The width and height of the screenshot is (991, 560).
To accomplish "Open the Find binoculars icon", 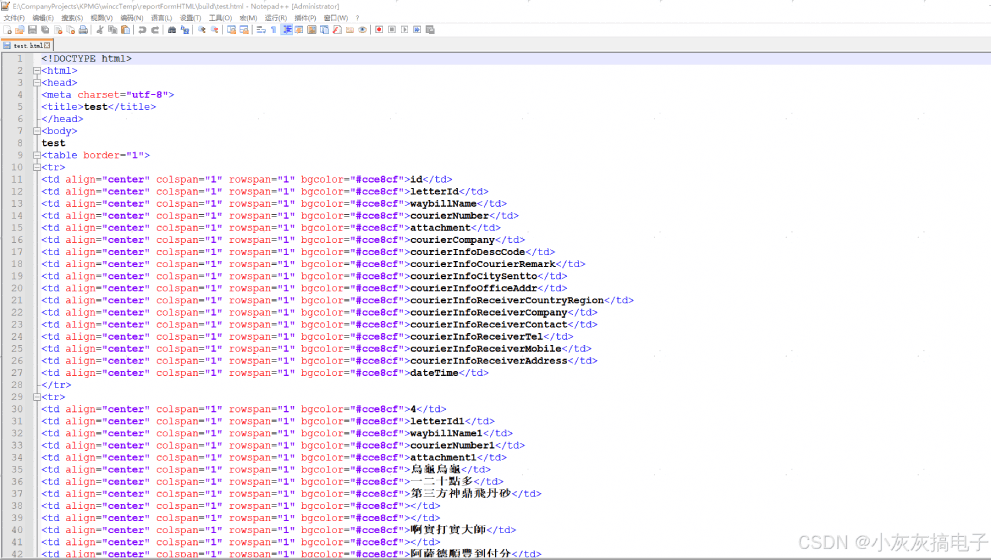I will pyautogui.click(x=172, y=30).
